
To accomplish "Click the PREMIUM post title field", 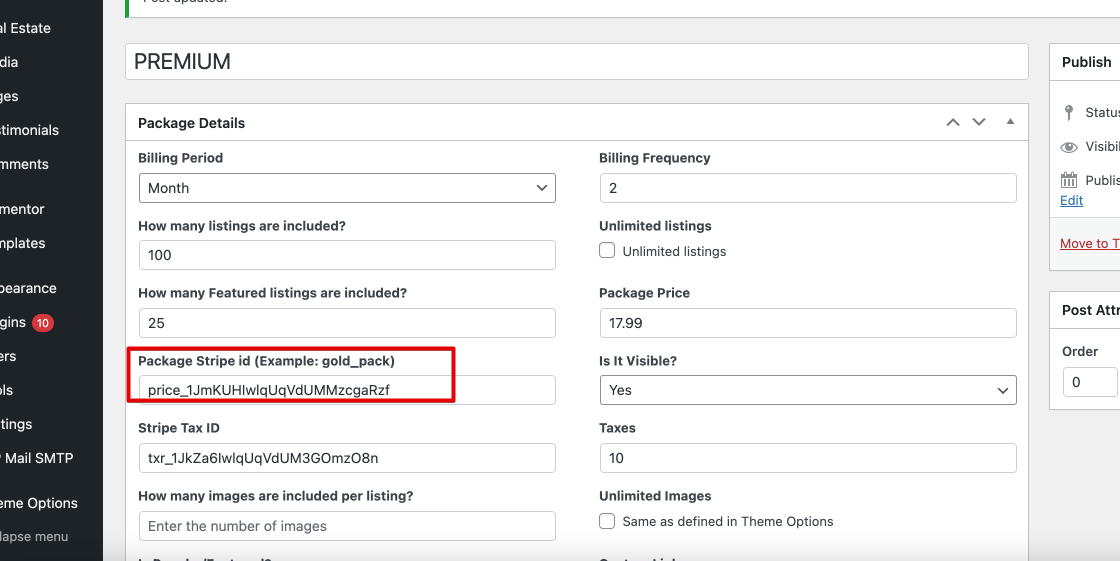I will (576, 61).
